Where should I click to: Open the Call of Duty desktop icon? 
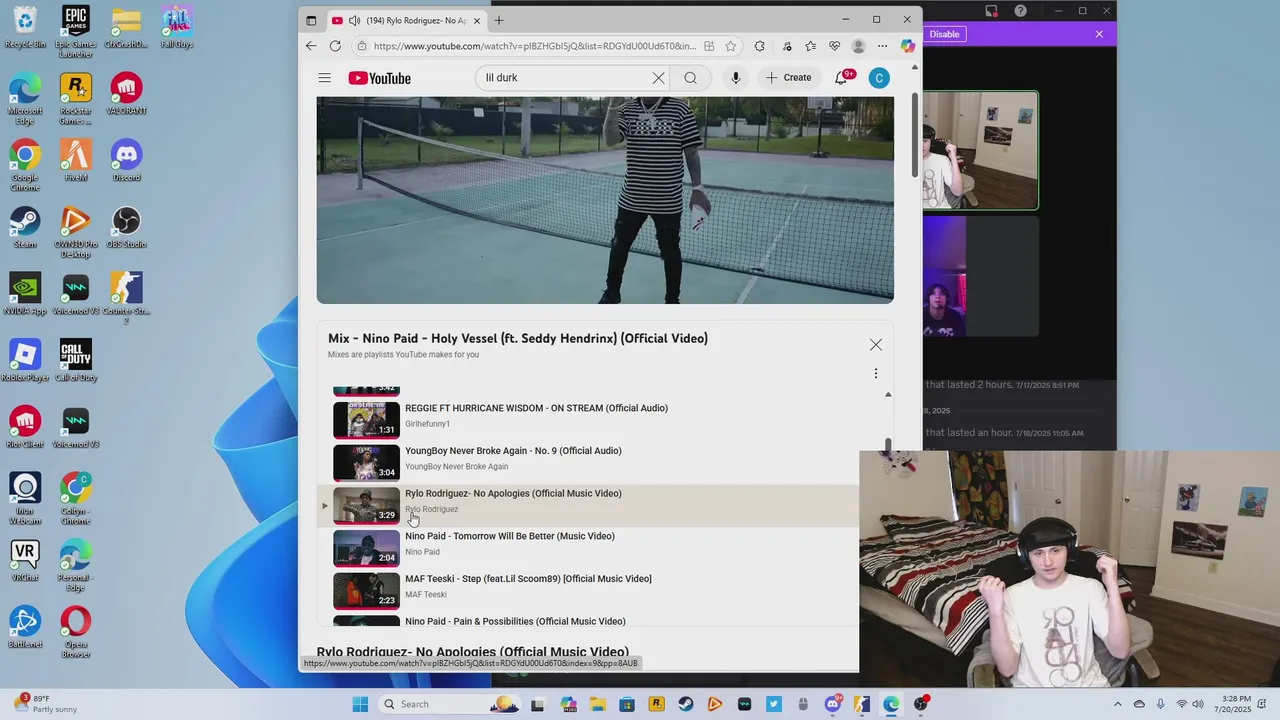(76, 360)
